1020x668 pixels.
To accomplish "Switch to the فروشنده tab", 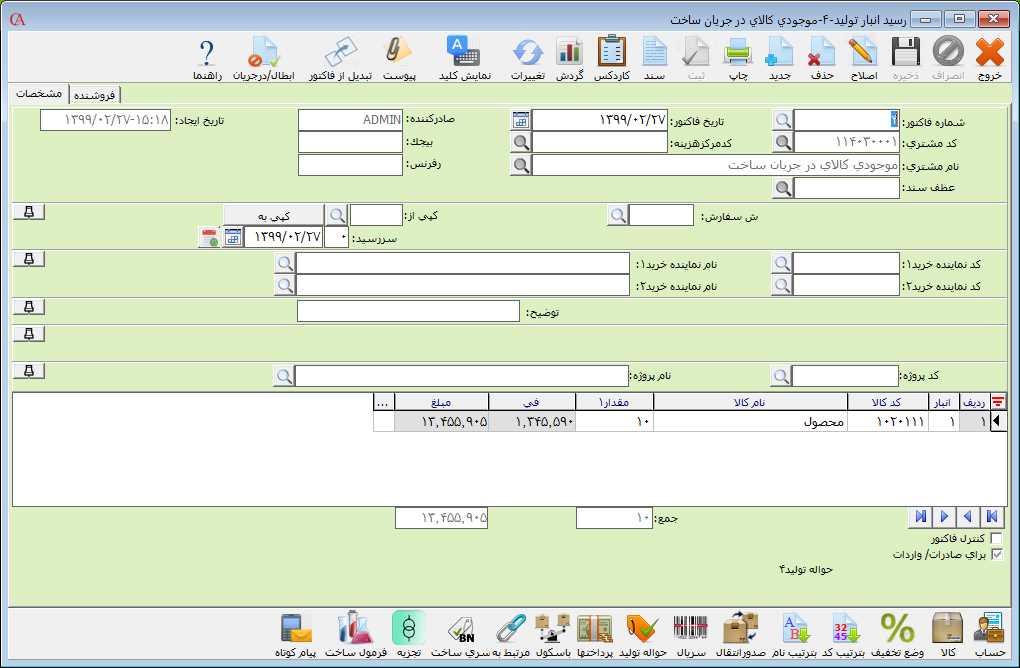I will 95,95.
